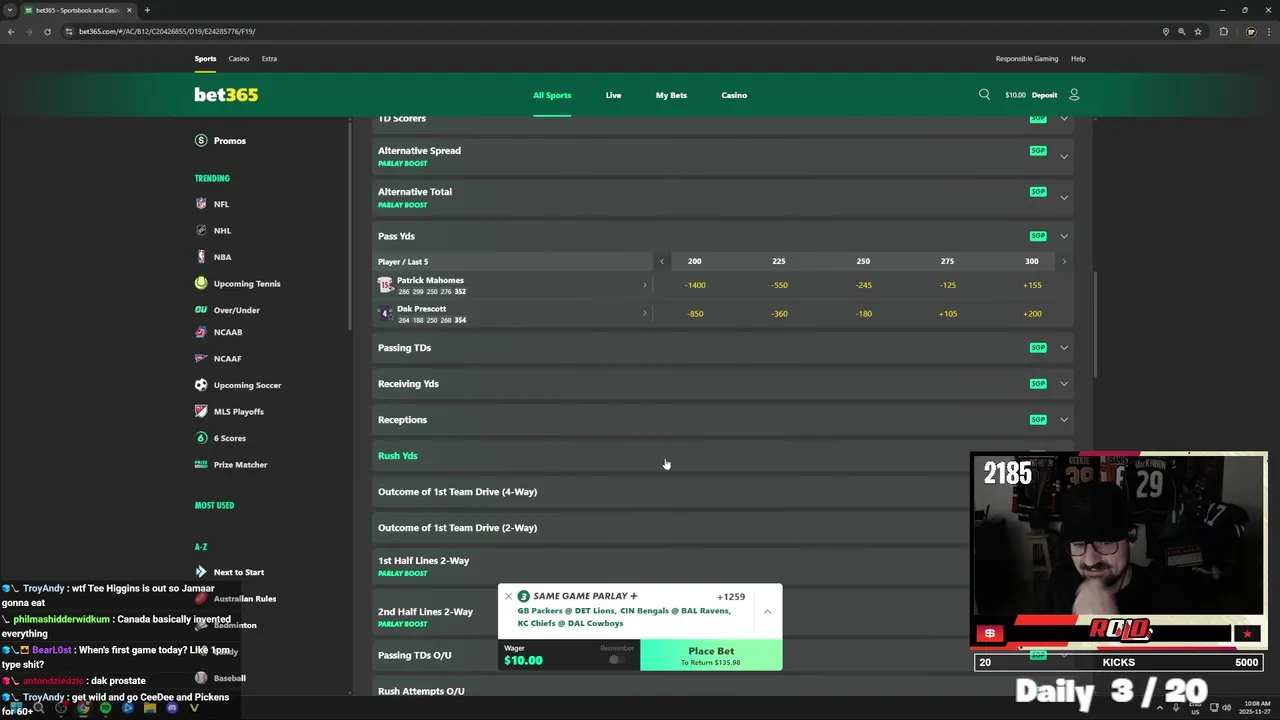Toggle the Remember wager switch
1280x720 pixels.
(x=616, y=659)
